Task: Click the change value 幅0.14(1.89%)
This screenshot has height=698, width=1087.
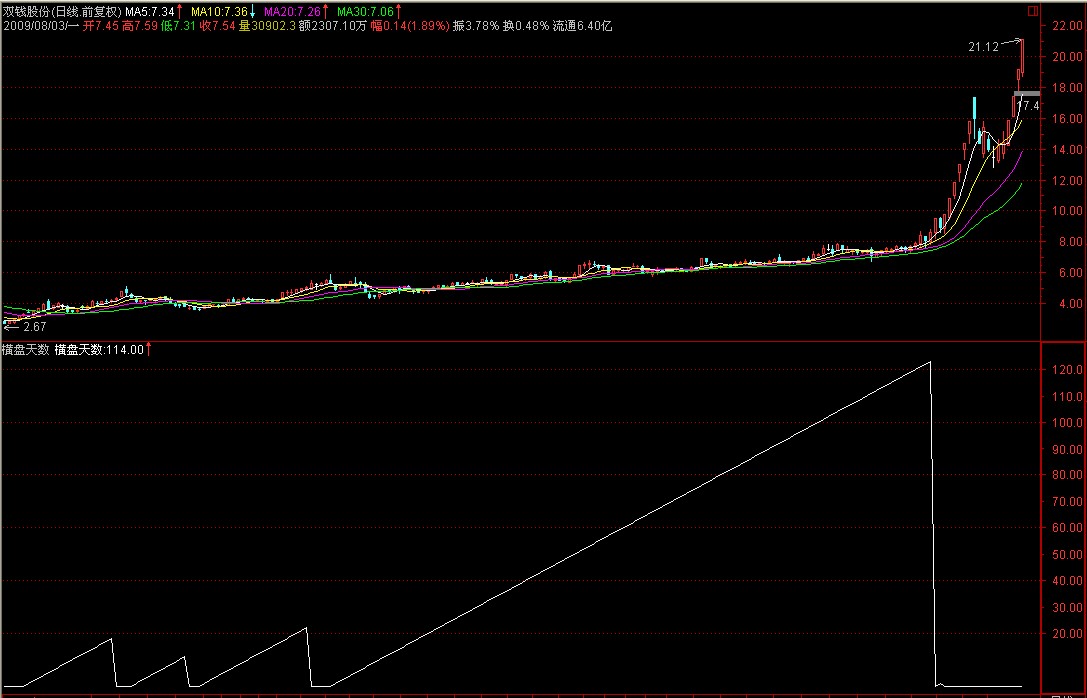Action: tap(410, 26)
